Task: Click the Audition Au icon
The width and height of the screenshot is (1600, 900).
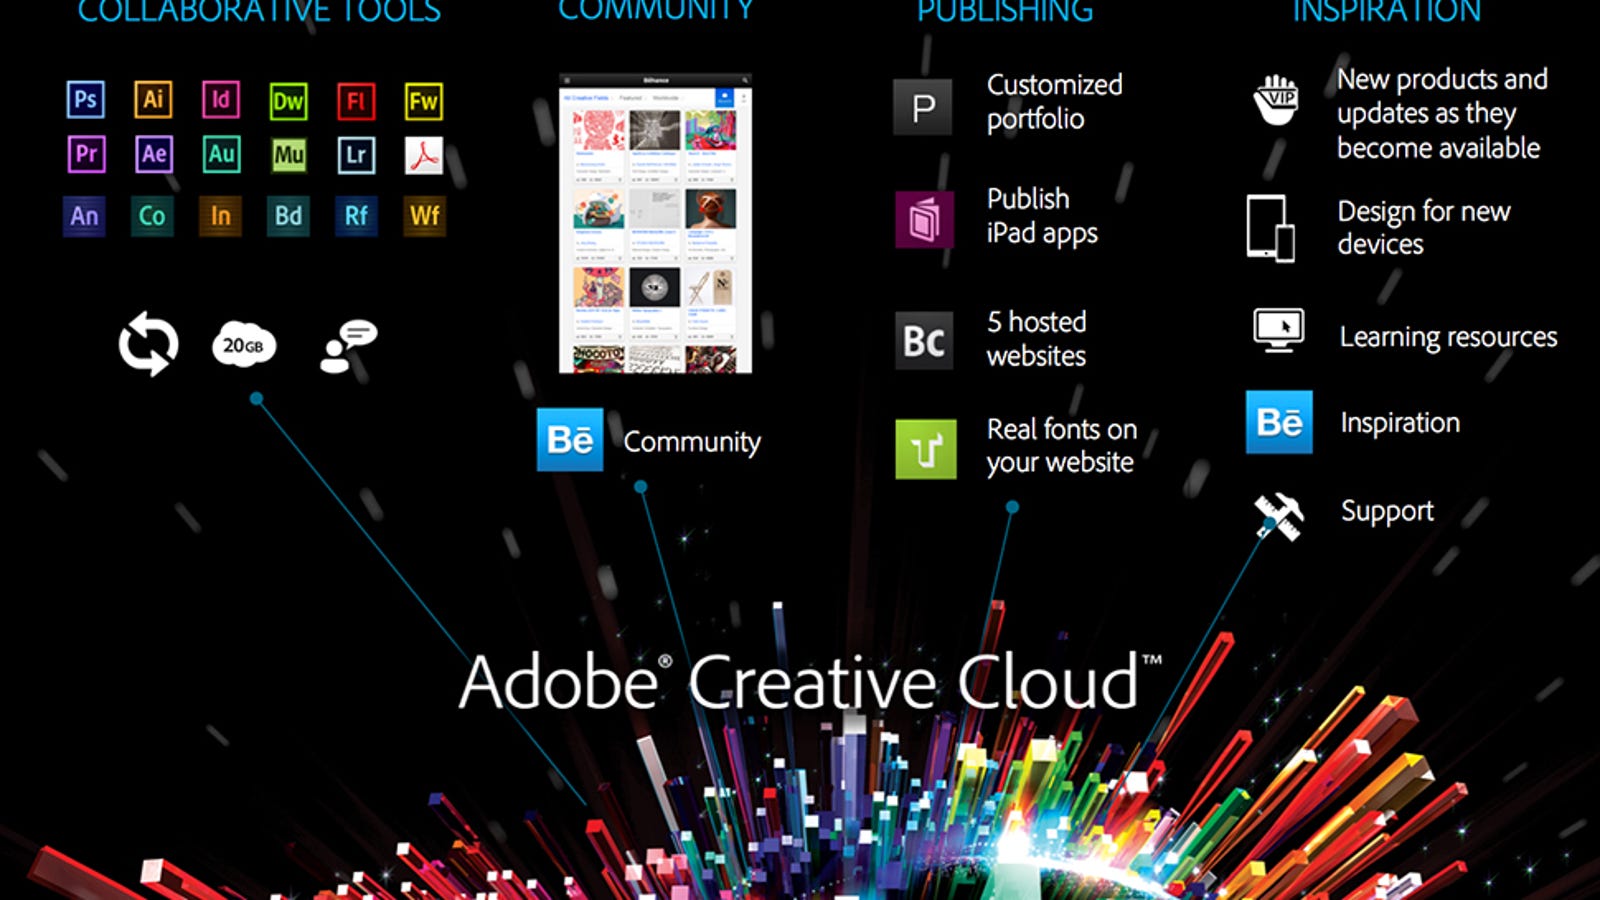Action: (x=221, y=154)
